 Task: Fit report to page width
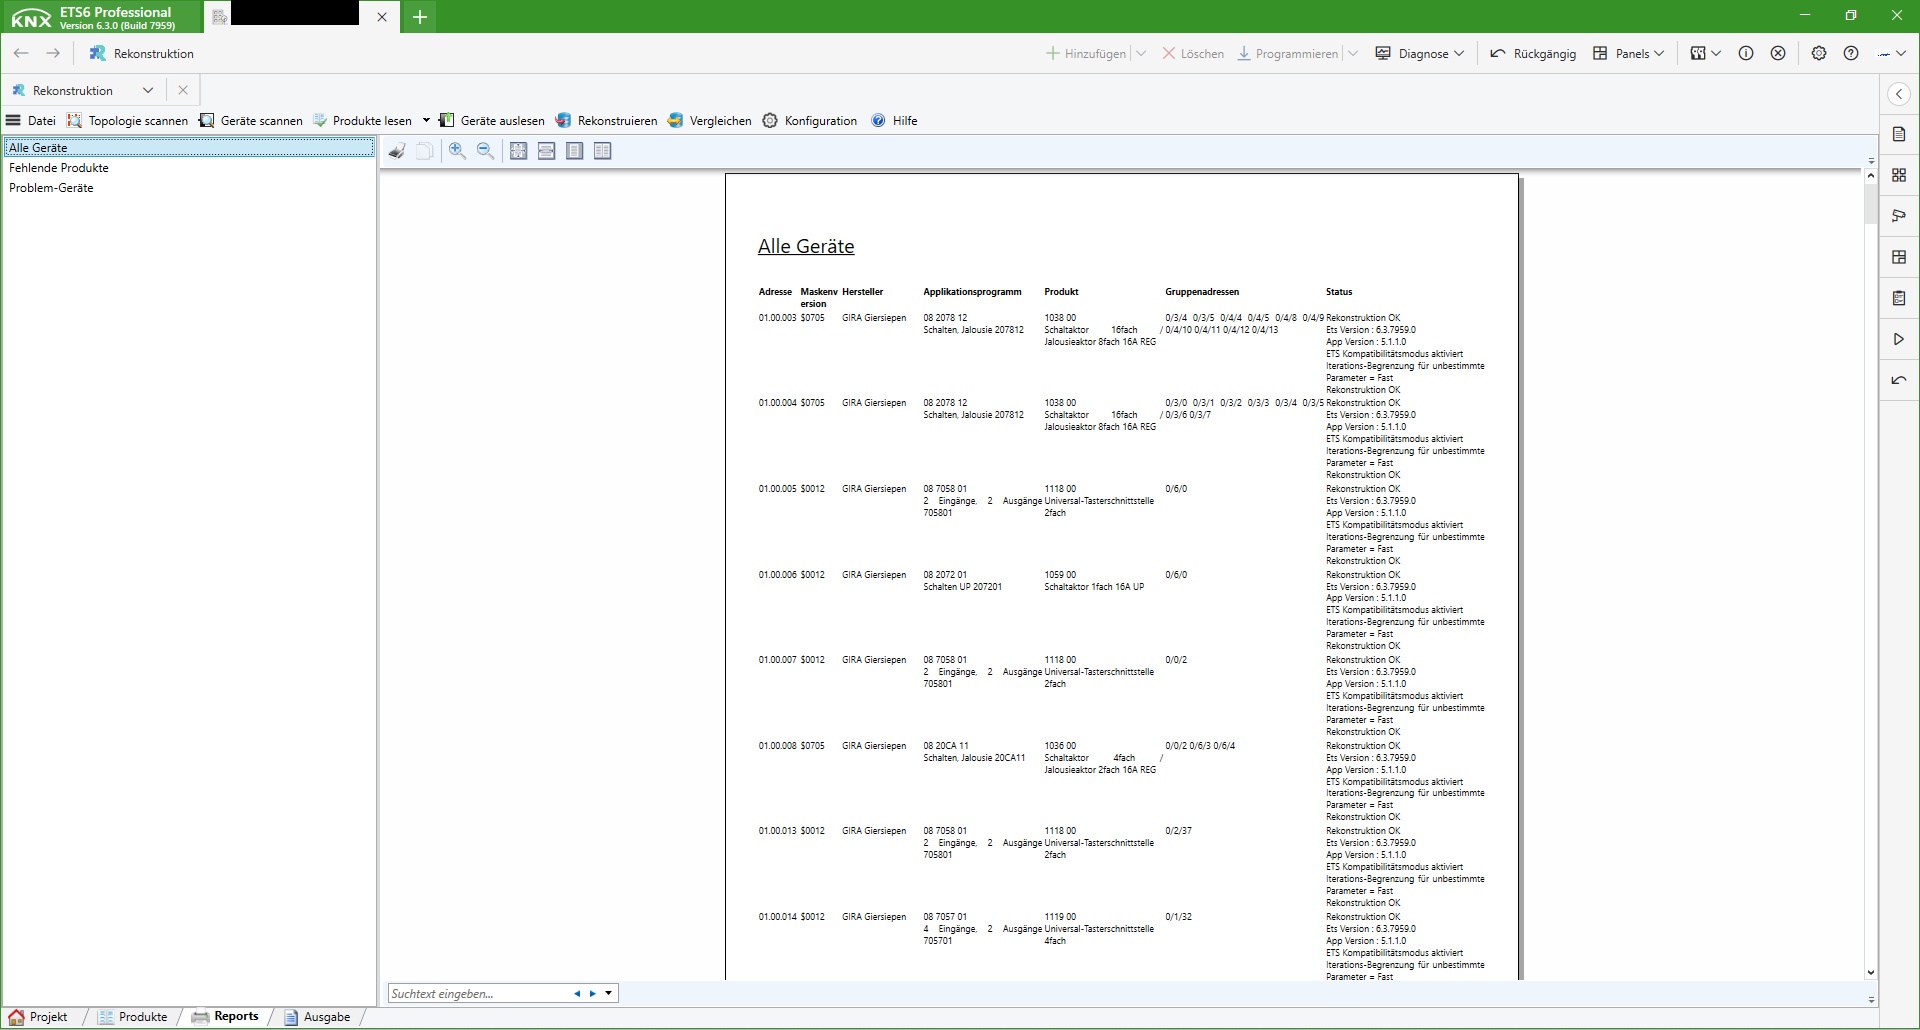(546, 151)
